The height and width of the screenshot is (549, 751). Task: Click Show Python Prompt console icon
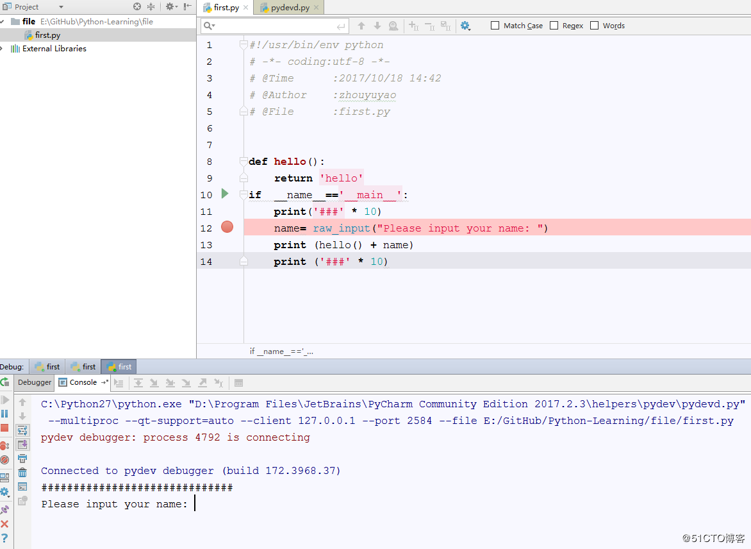point(23,487)
